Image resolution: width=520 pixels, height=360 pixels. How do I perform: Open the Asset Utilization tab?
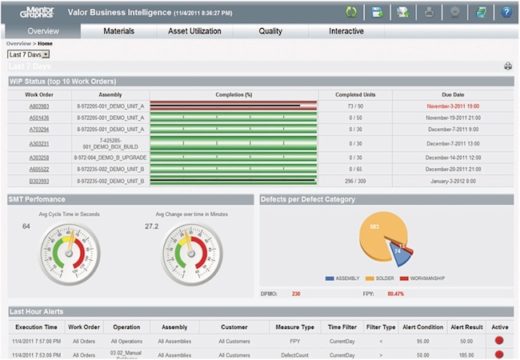click(195, 31)
